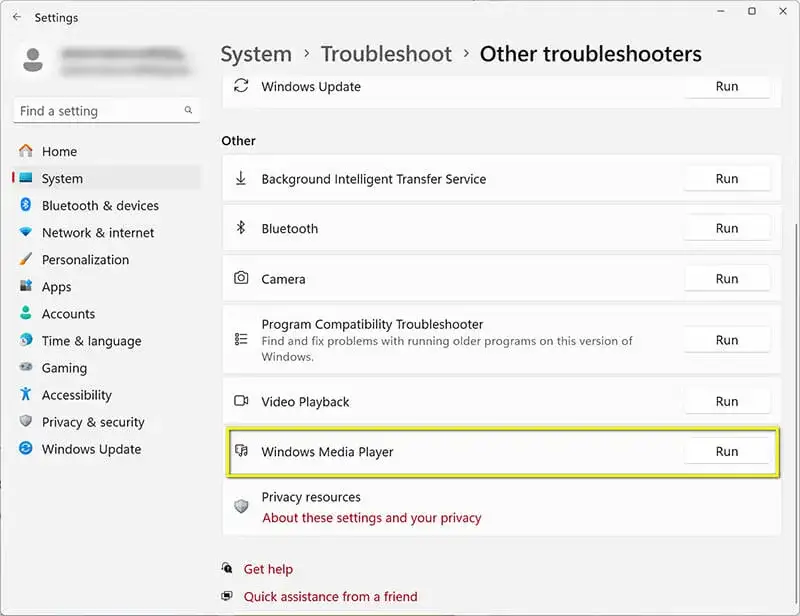This screenshot has width=800, height=616.
Task: Click the Camera icon in troubleshooter list
Action: click(240, 279)
